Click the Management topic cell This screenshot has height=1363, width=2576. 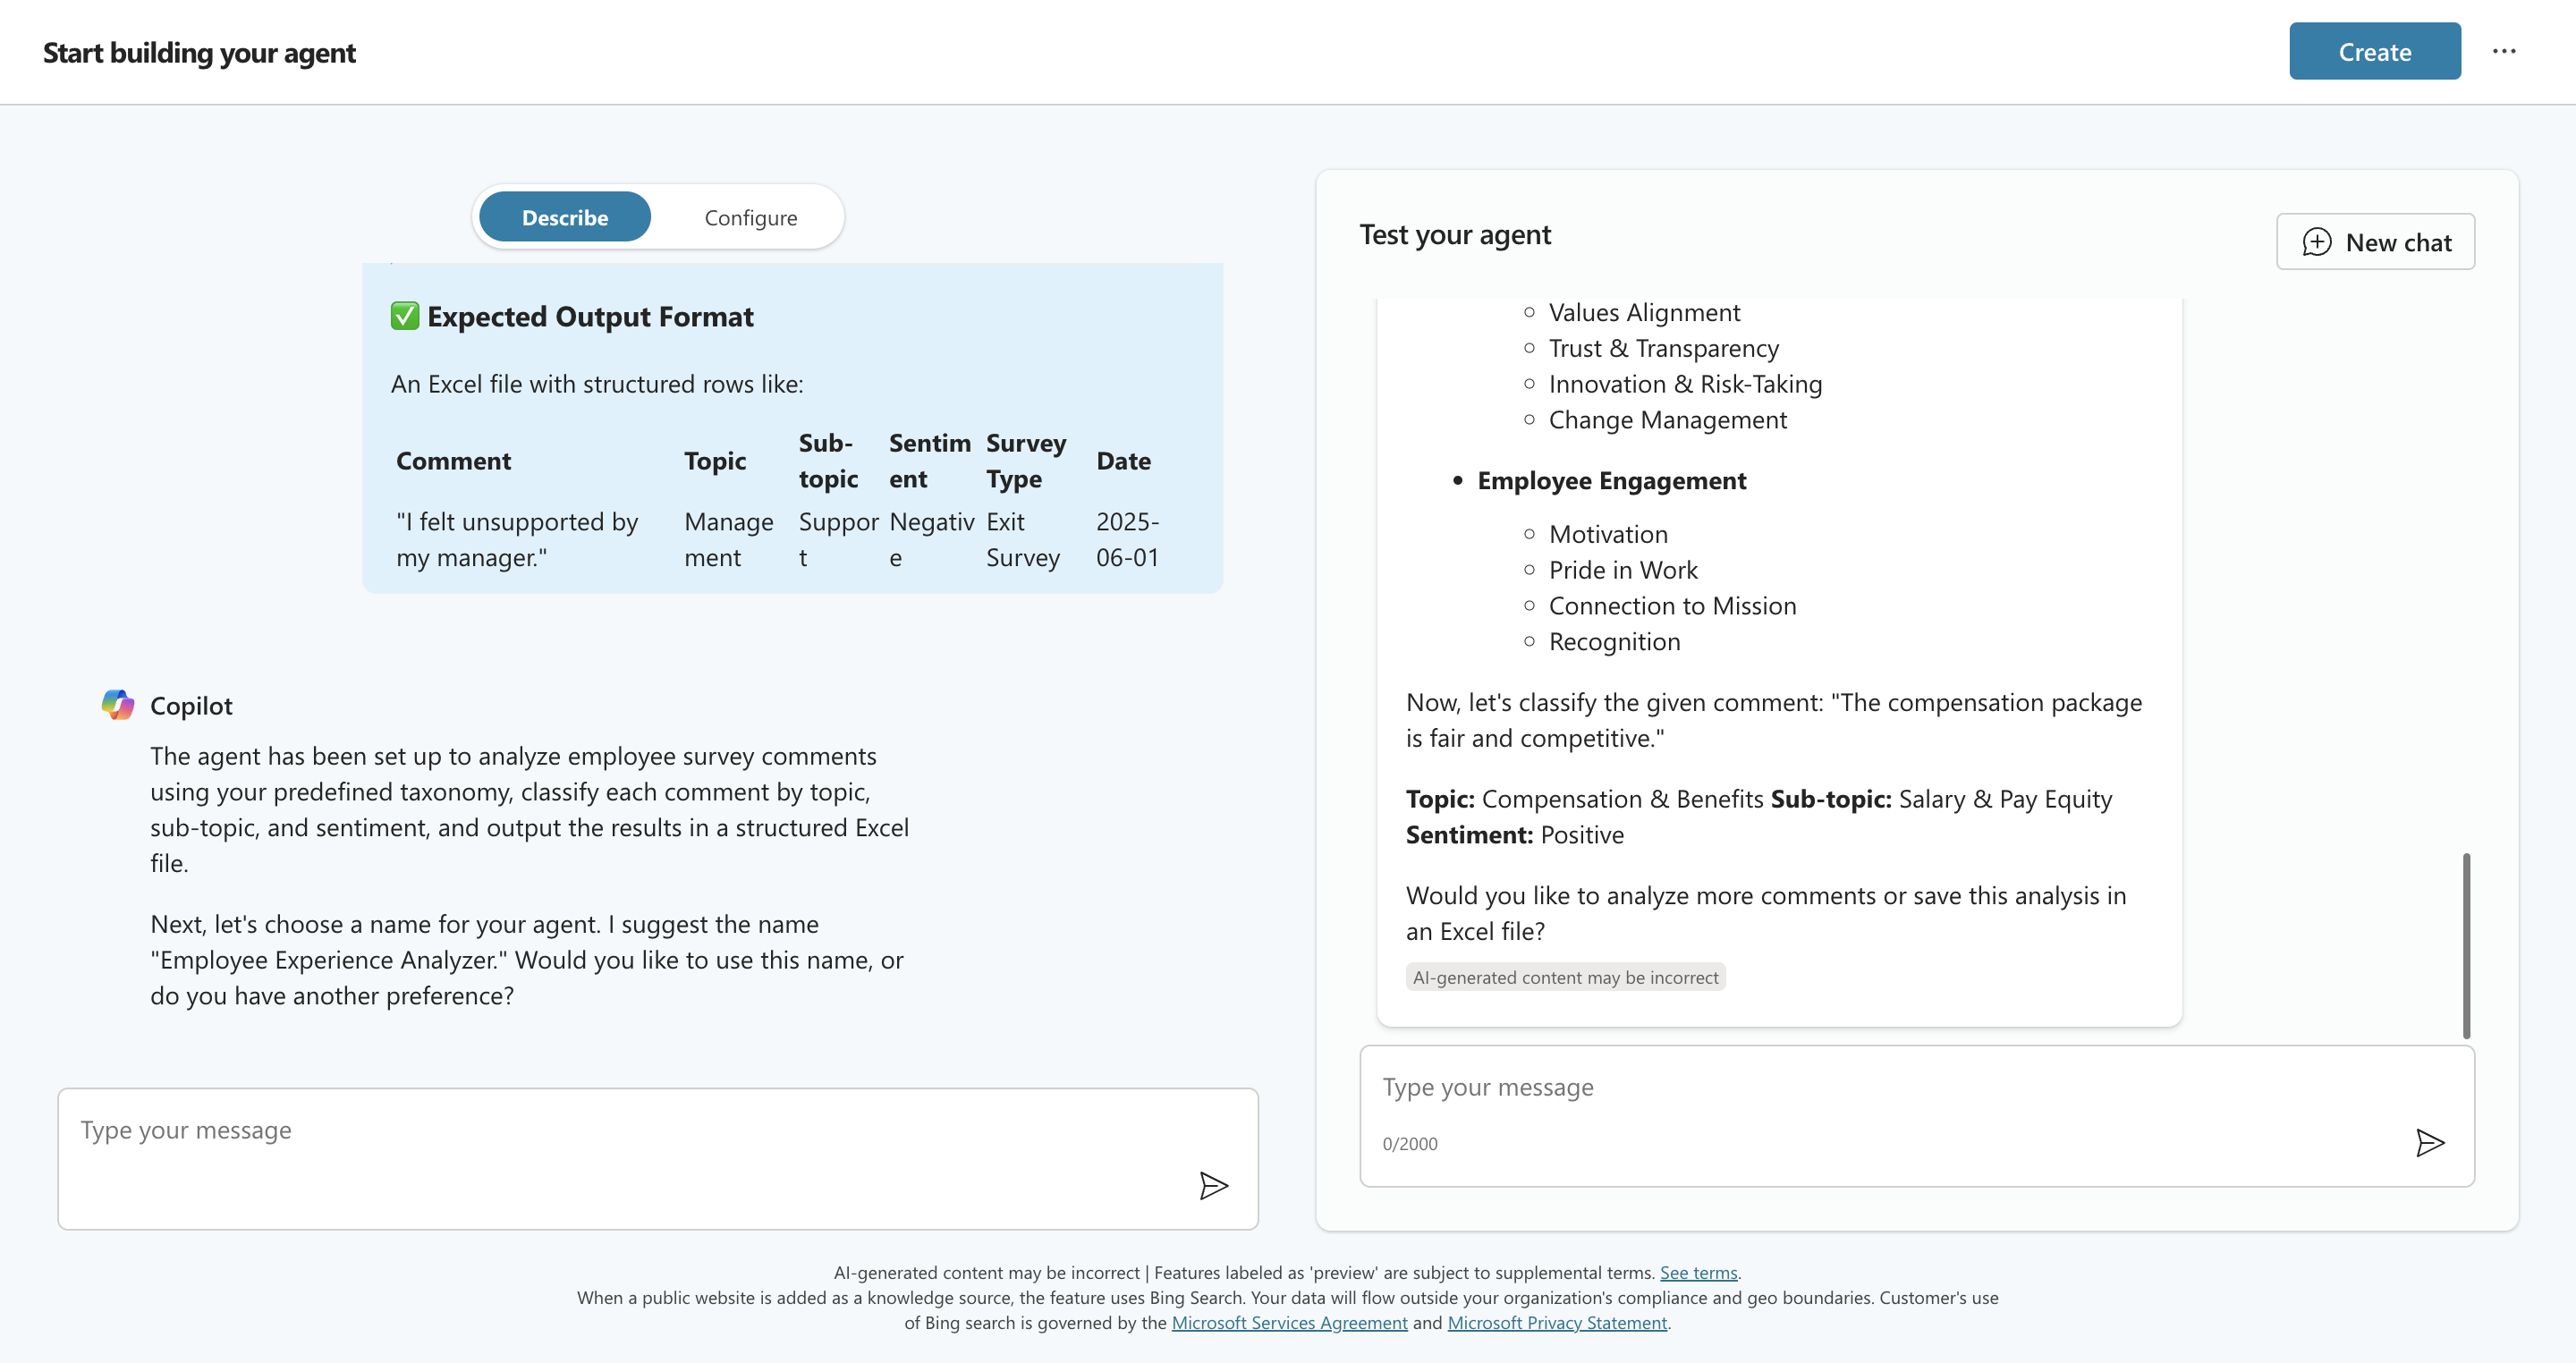(x=729, y=539)
